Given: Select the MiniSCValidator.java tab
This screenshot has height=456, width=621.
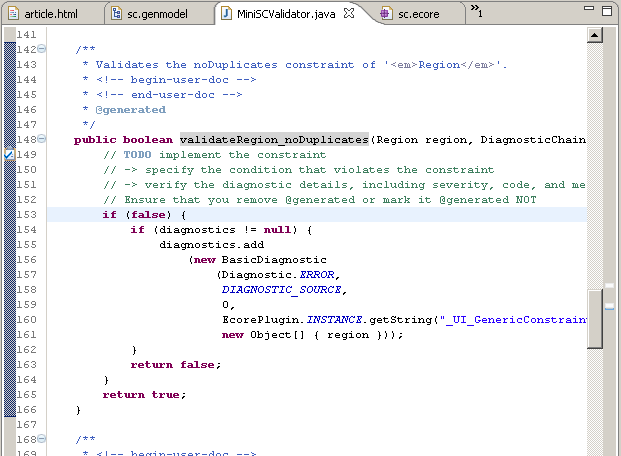Looking at the screenshot, I should 286,14.
